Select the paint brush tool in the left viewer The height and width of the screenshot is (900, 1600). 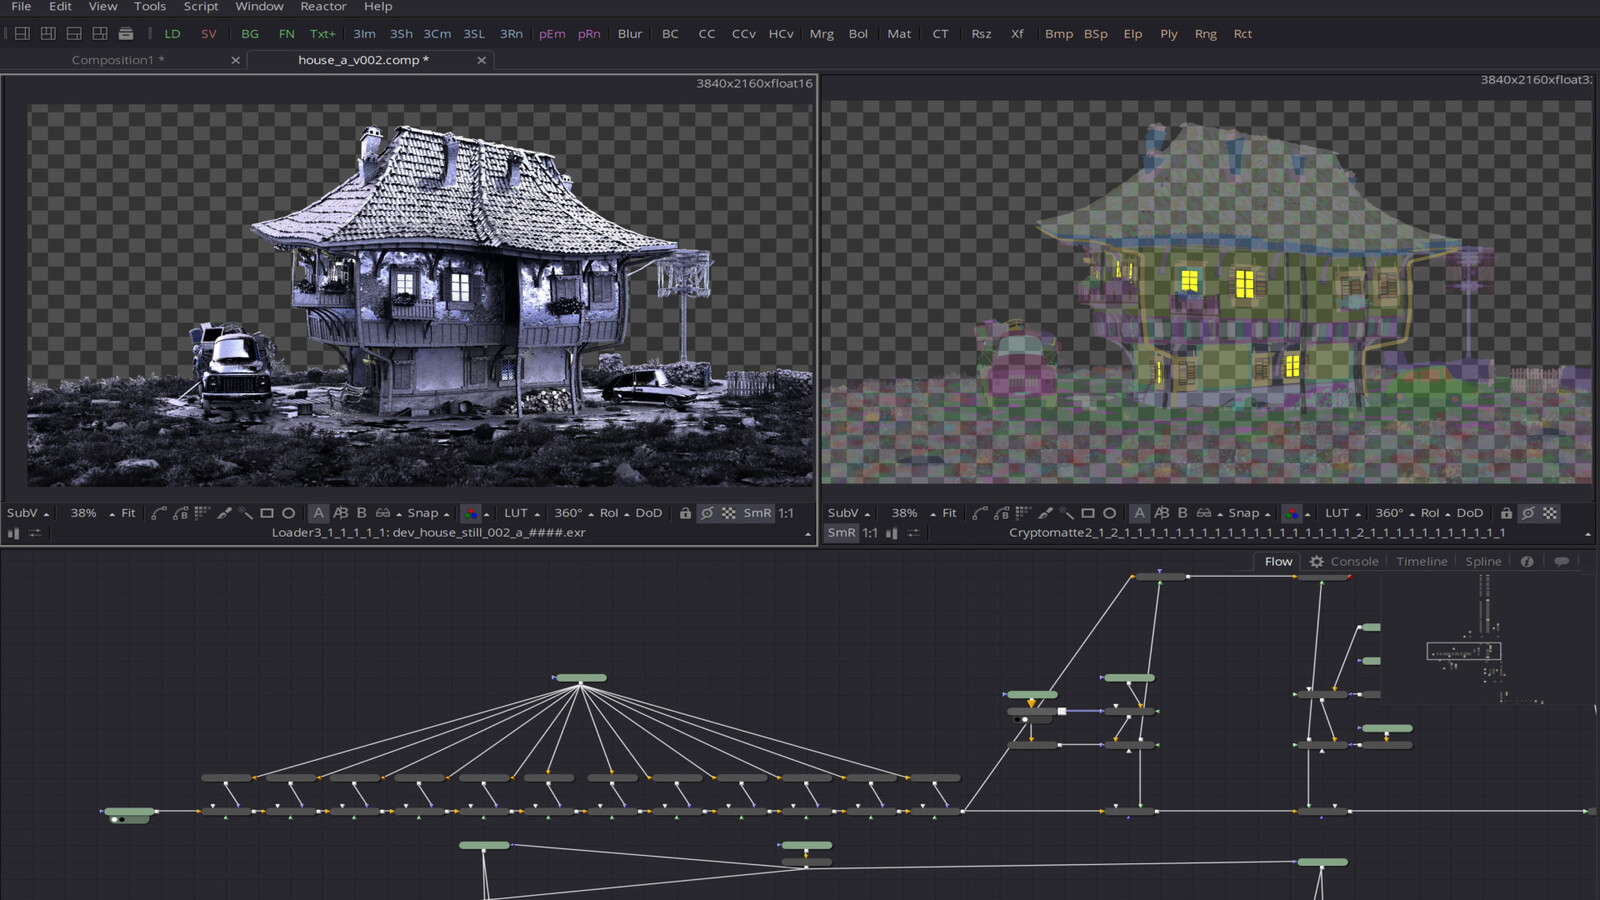[x=224, y=512]
